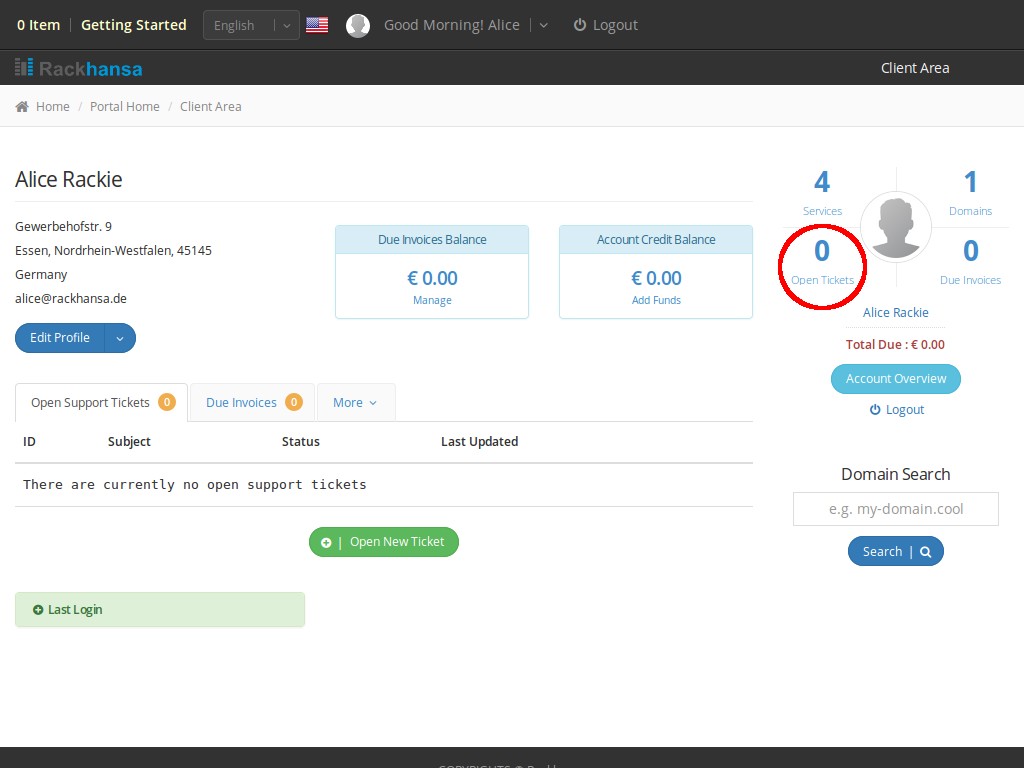
Task: Expand the Last Login panel
Action: (x=160, y=610)
